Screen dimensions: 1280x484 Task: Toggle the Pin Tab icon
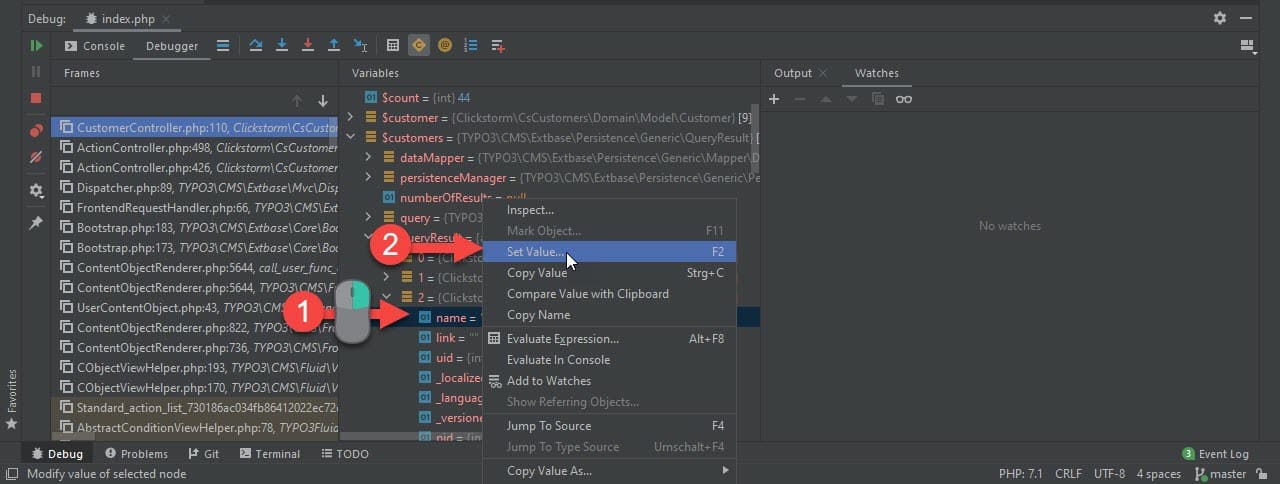pyautogui.click(x=36, y=223)
